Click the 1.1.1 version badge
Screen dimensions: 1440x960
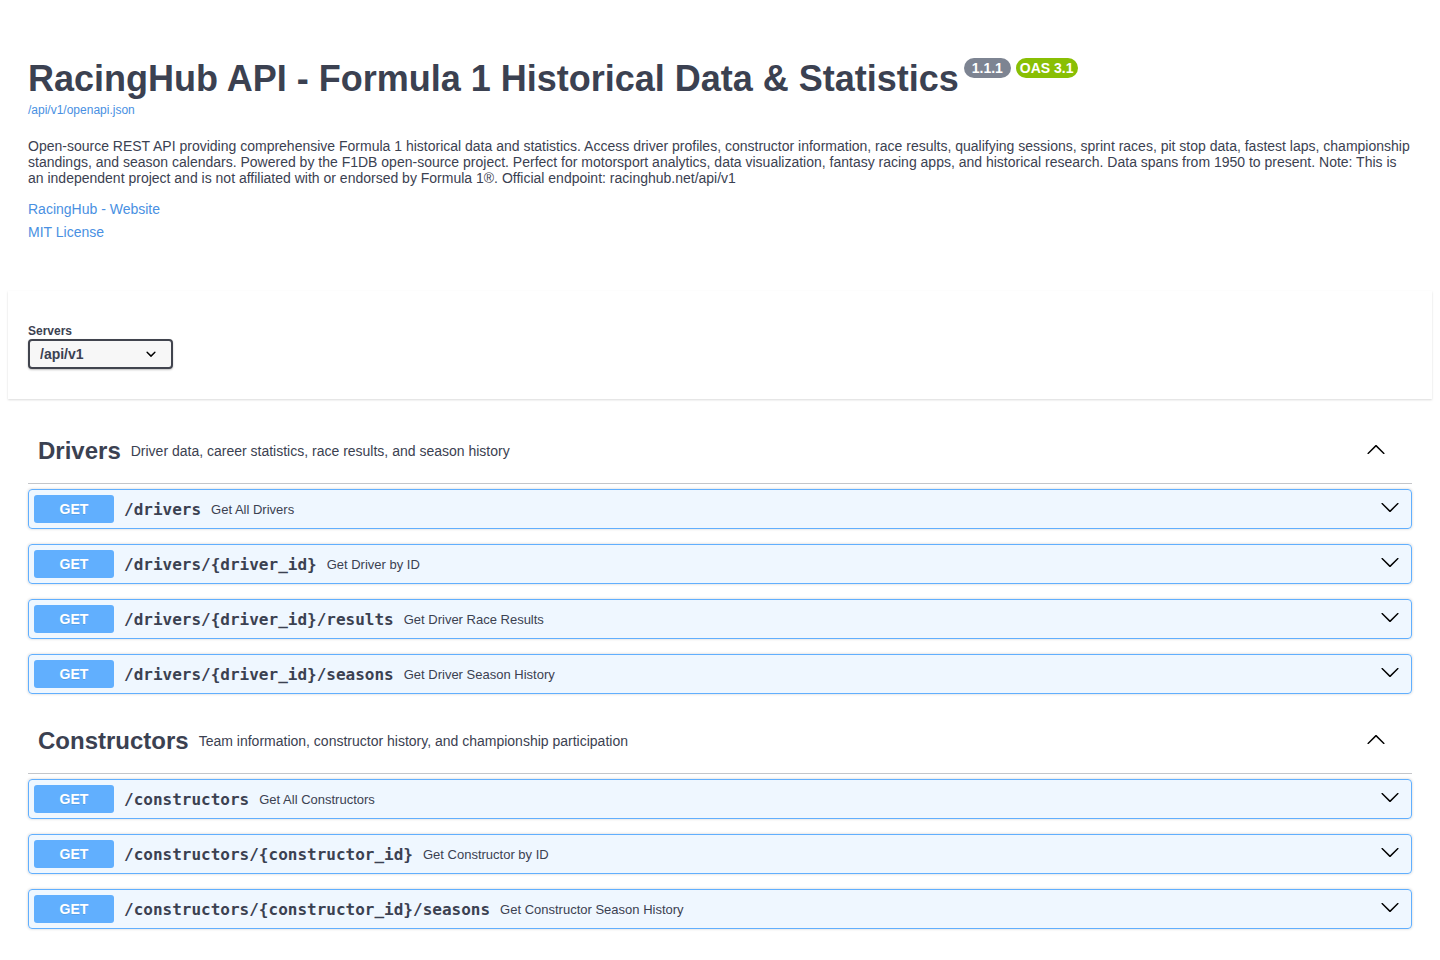pyautogui.click(x=987, y=68)
